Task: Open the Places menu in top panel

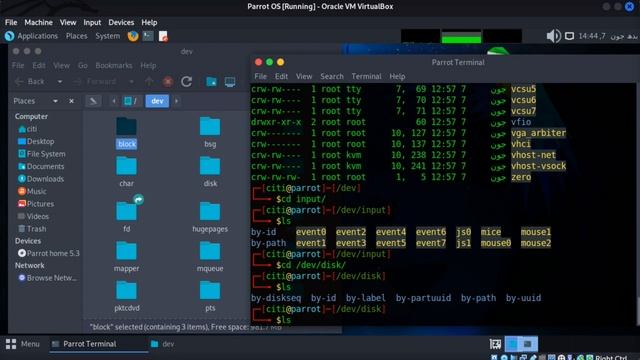Action: (76, 36)
